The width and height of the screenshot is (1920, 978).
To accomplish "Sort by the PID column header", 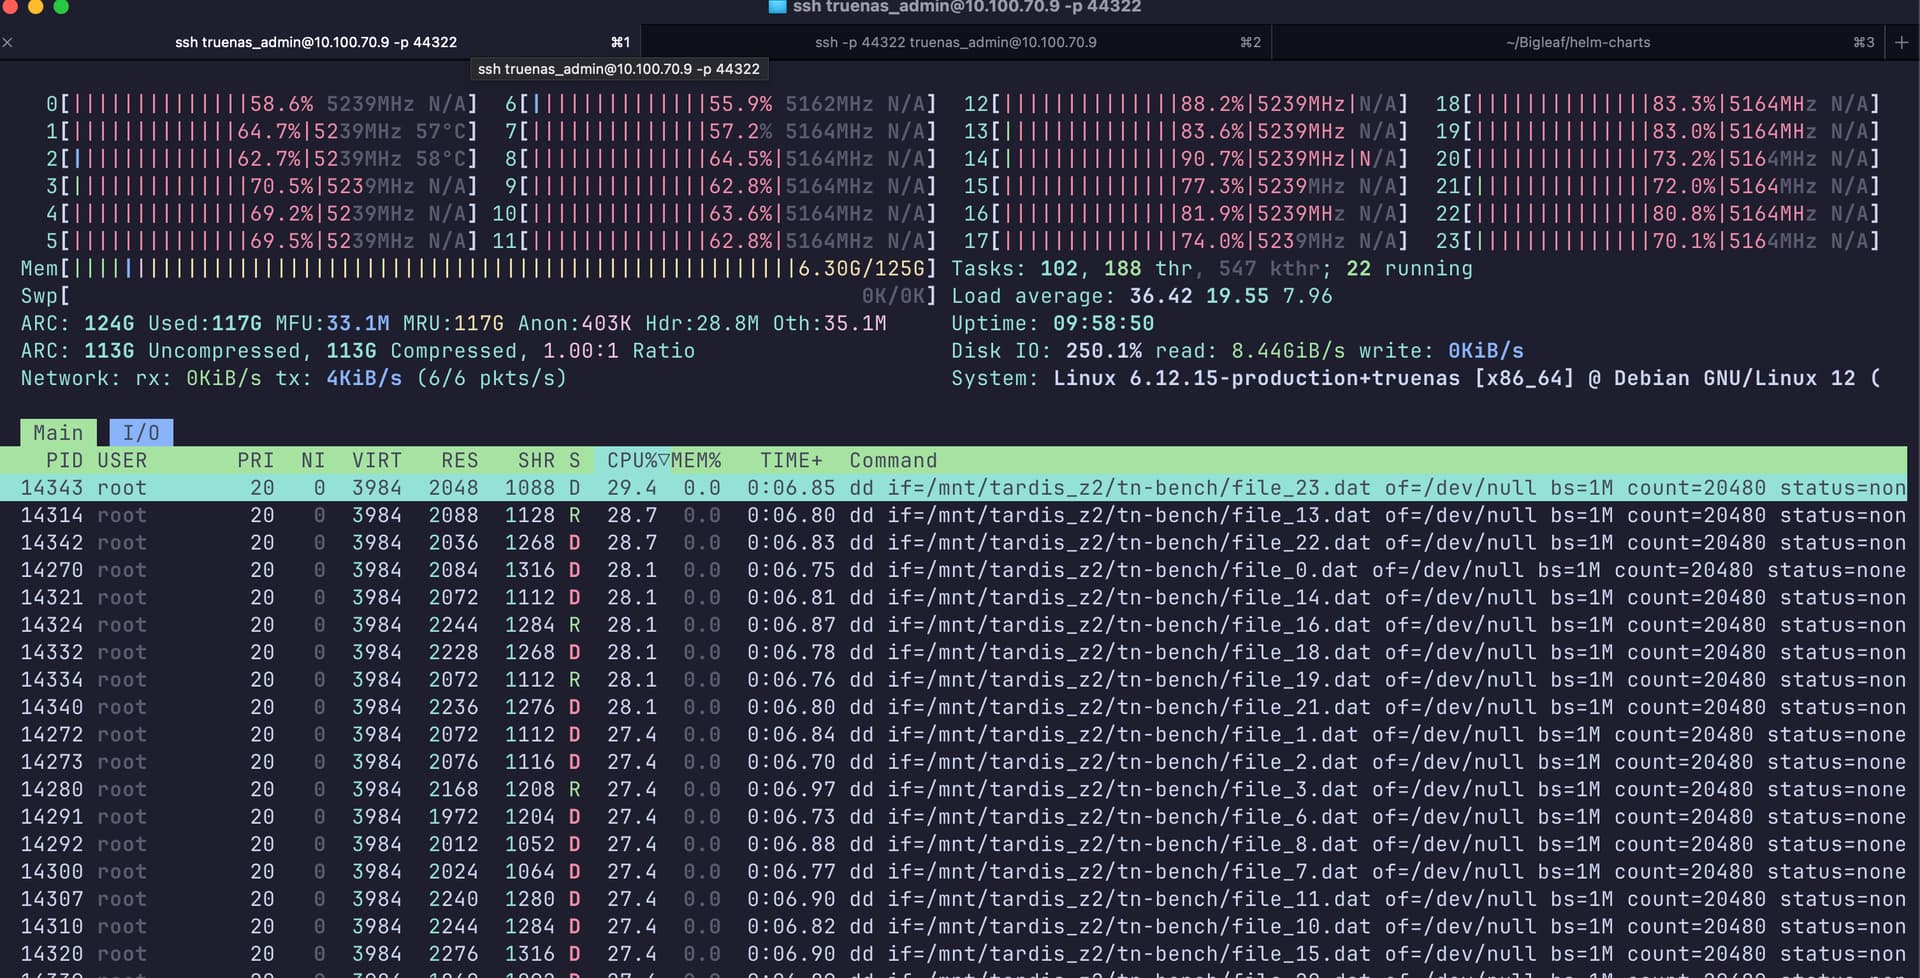I will pos(64,460).
